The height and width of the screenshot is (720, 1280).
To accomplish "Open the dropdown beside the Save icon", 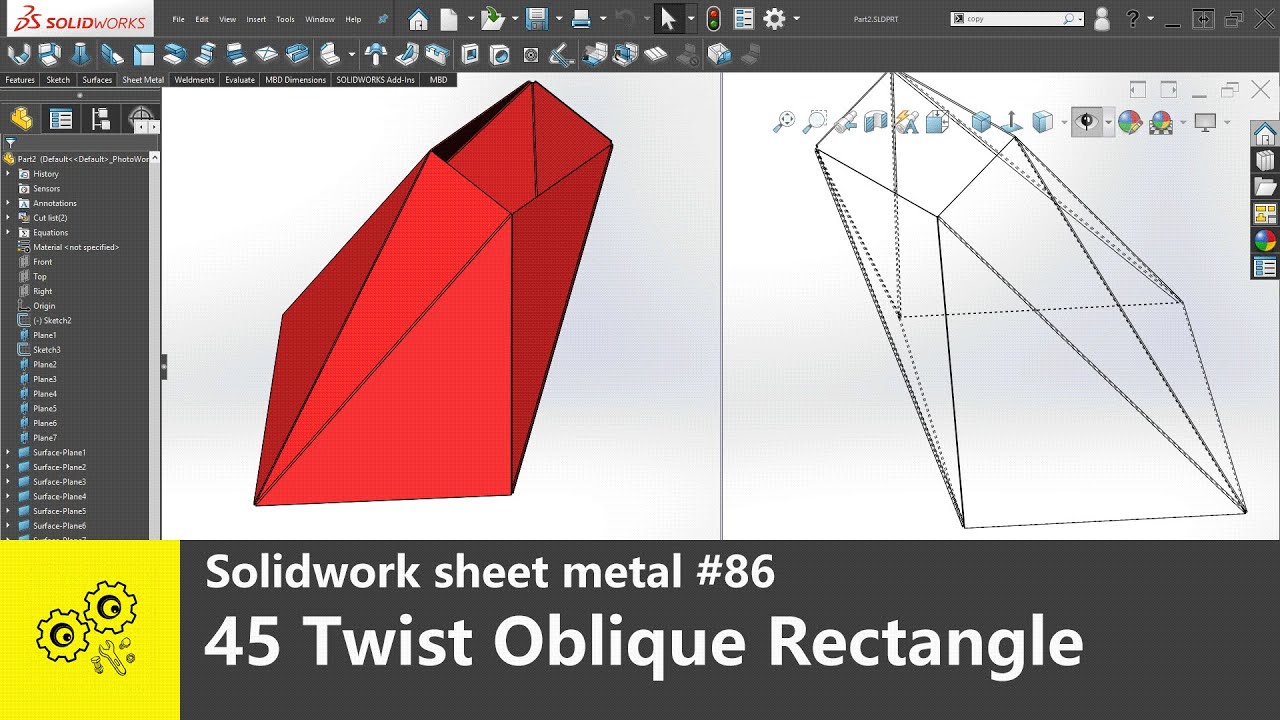I will click(558, 19).
